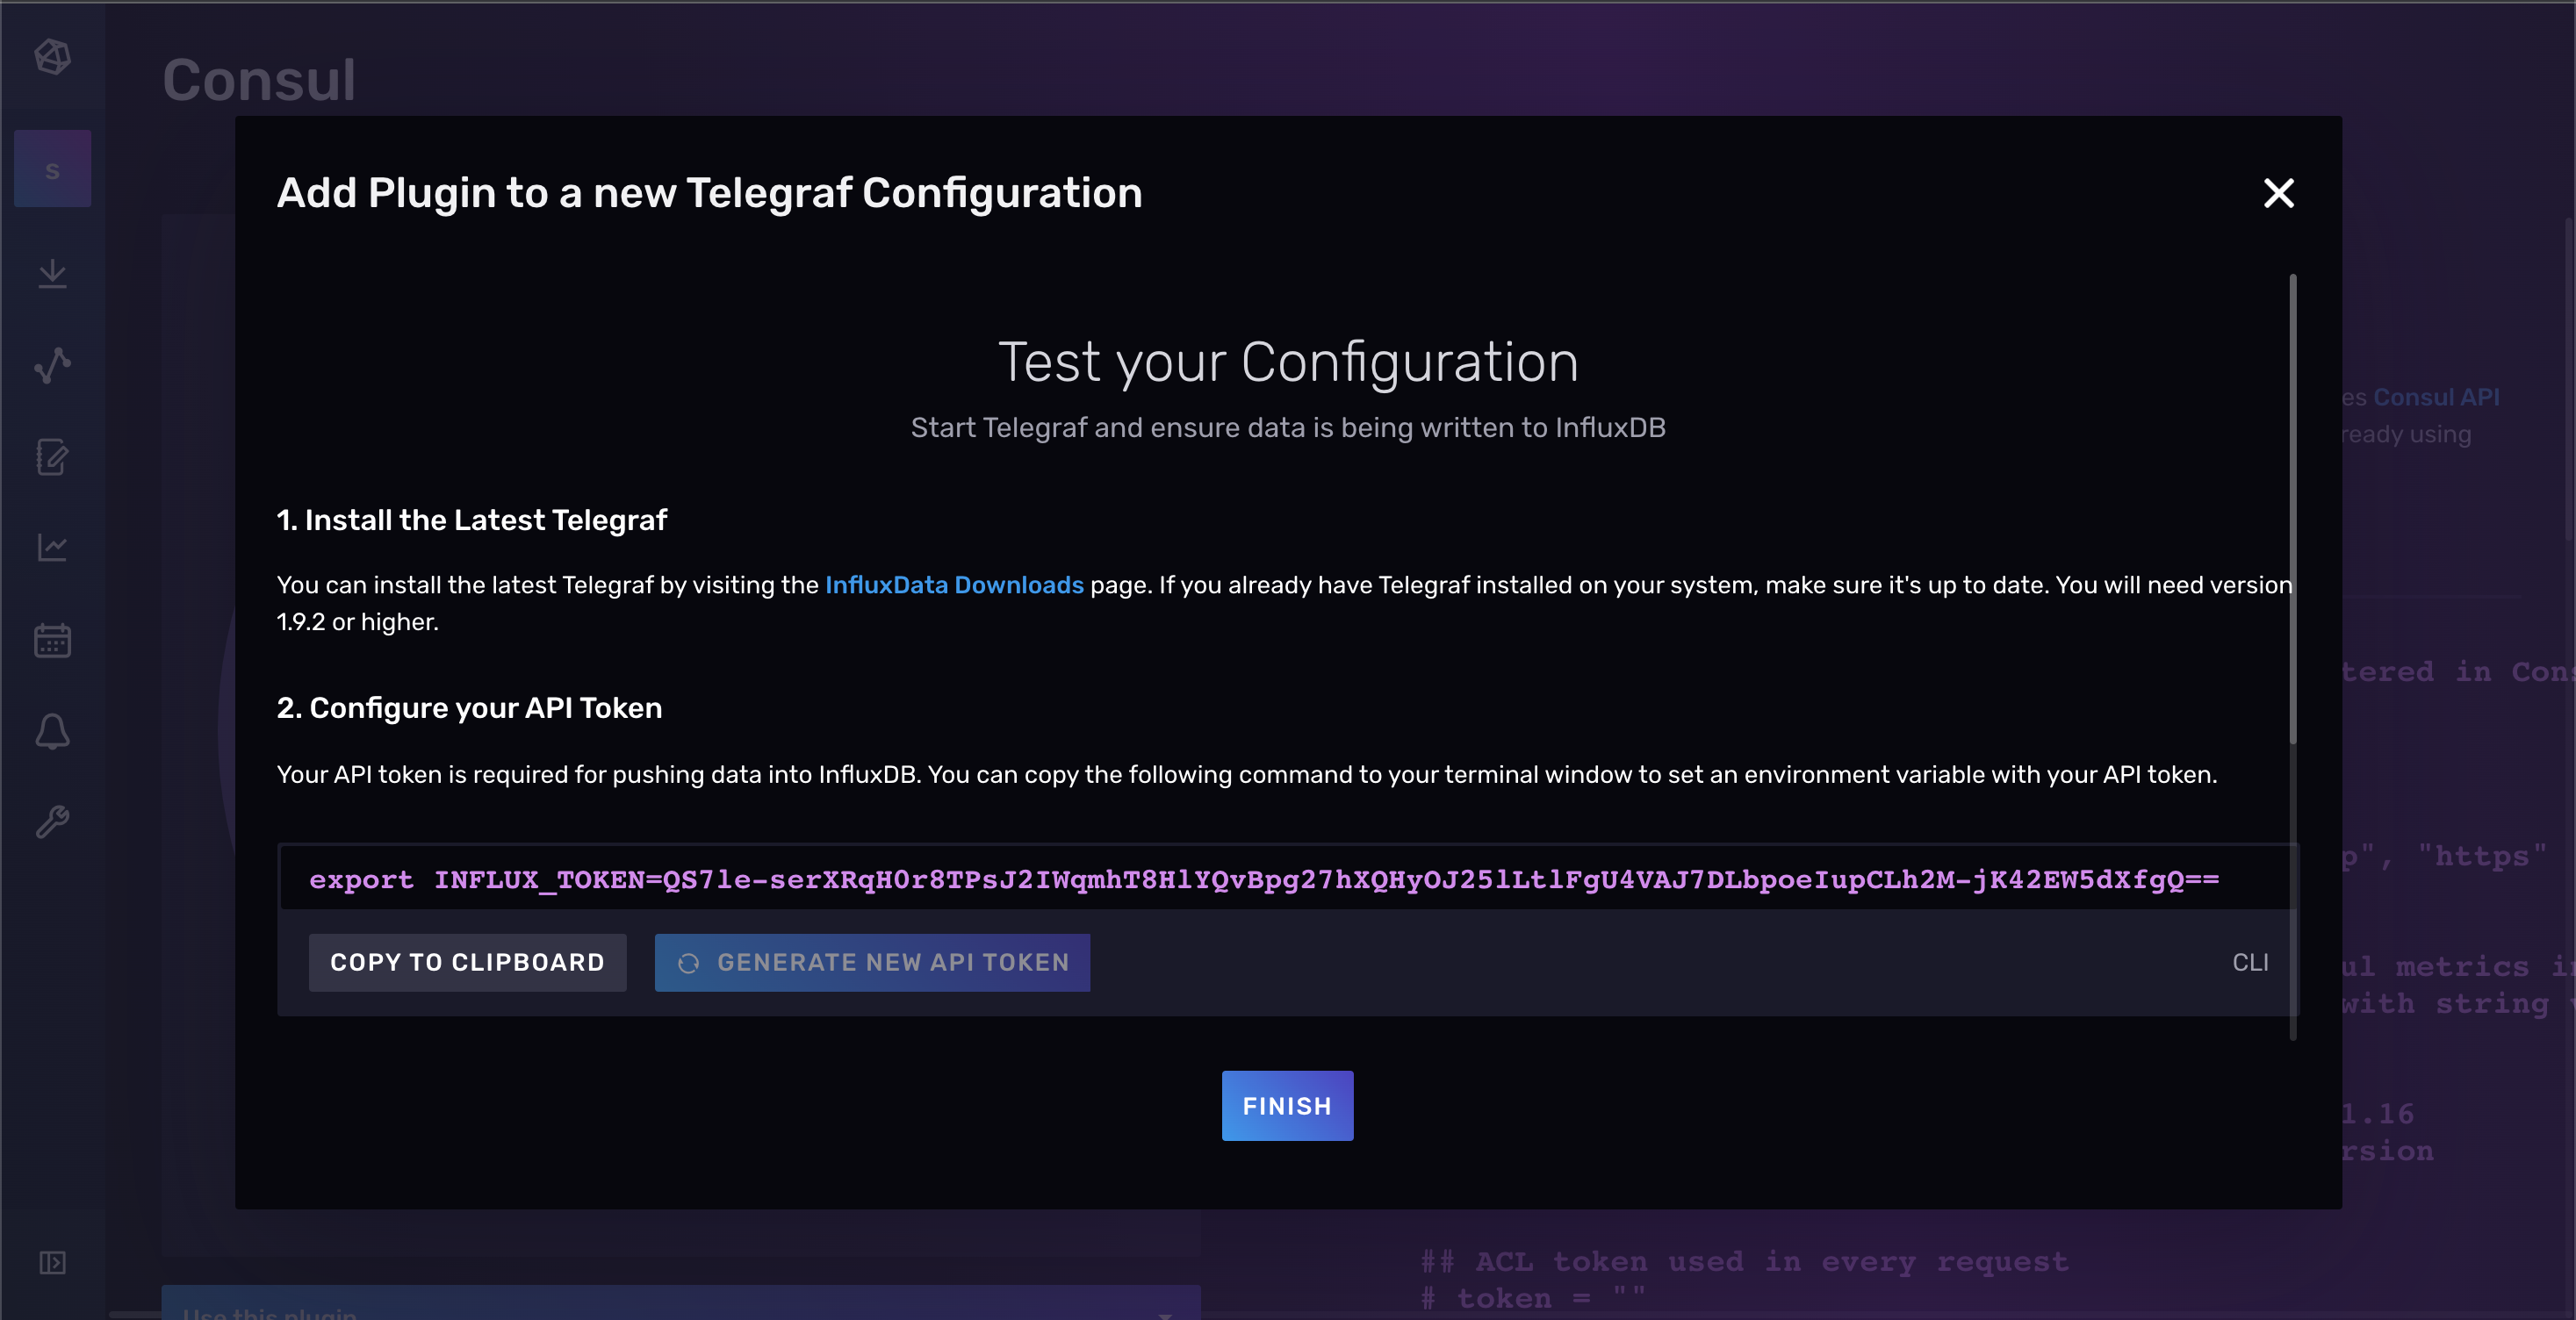
Task: Close the Add Plugin dialog
Action: click(2278, 193)
